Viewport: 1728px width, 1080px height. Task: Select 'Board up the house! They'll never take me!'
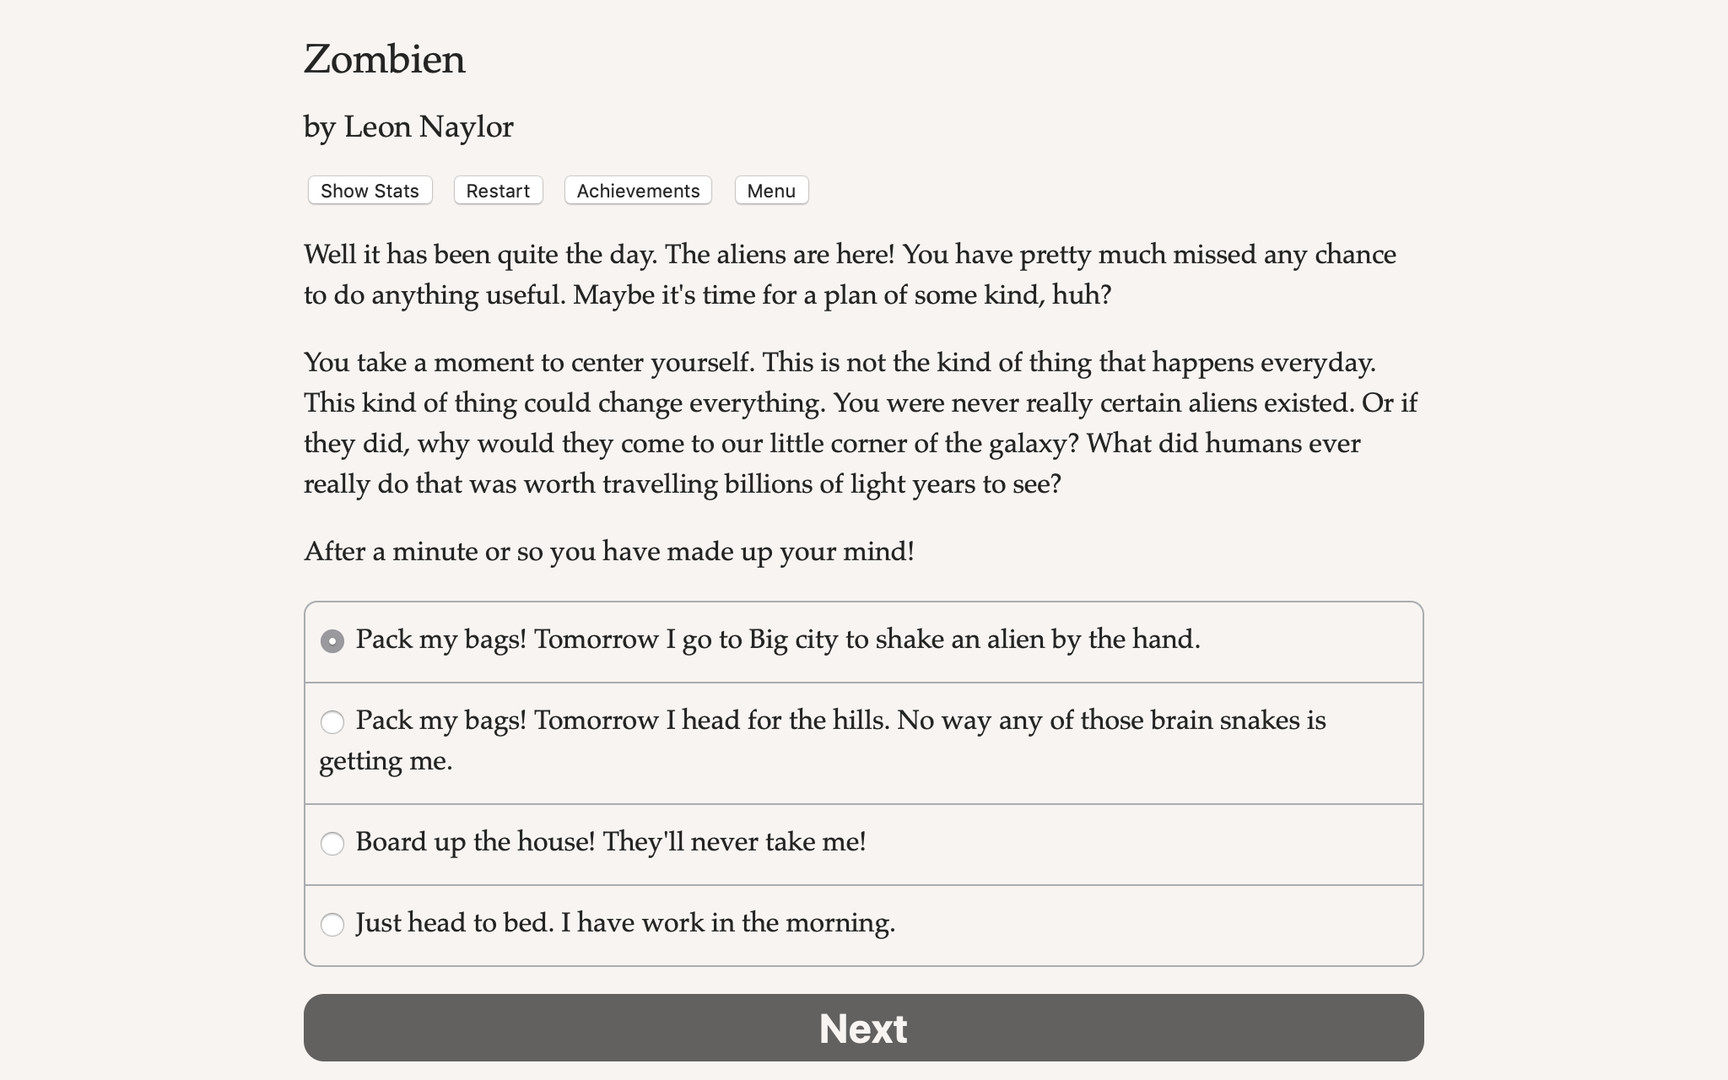(610, 843)
